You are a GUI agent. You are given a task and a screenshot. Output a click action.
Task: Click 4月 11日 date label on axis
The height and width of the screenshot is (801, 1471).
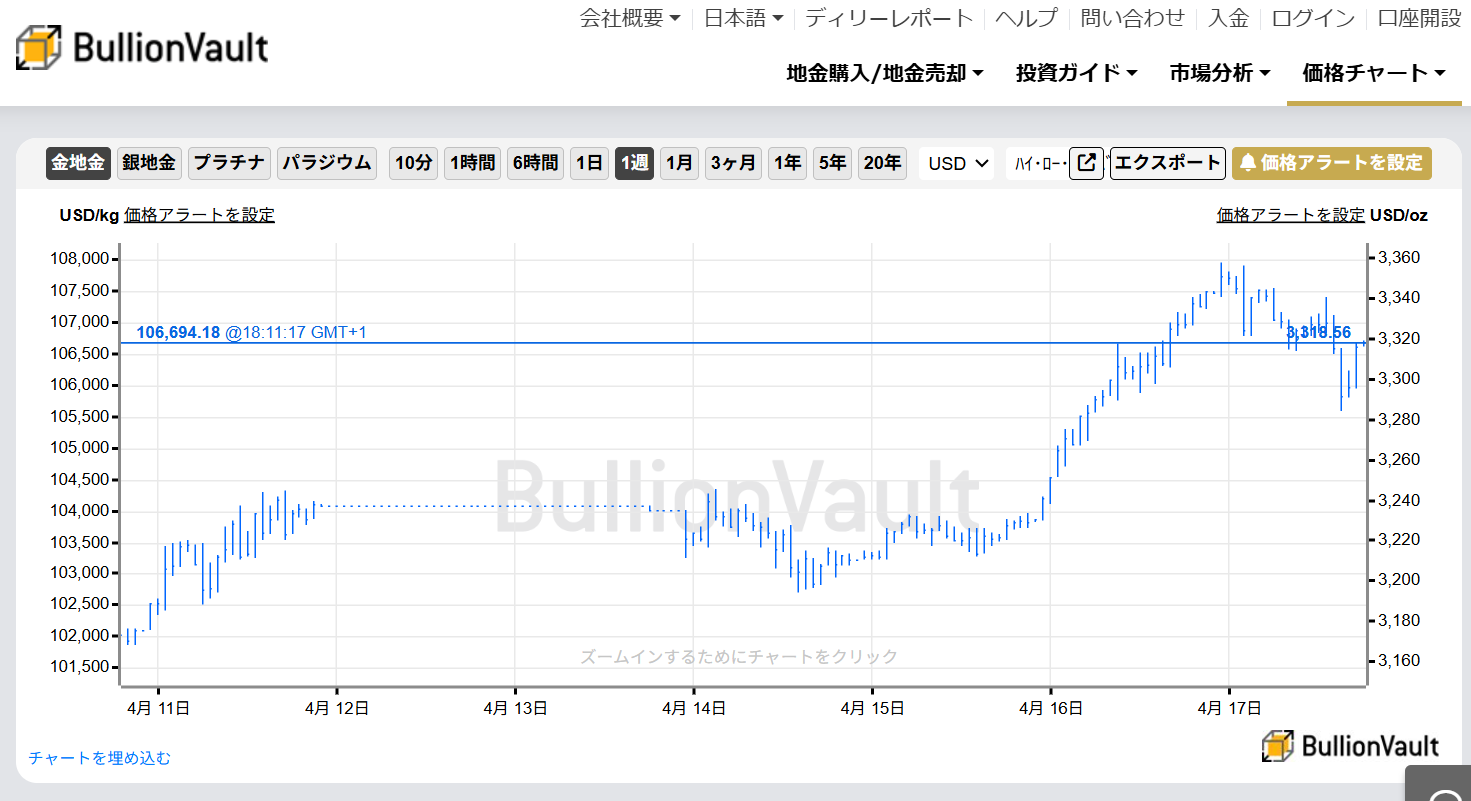tap(158, 708)
